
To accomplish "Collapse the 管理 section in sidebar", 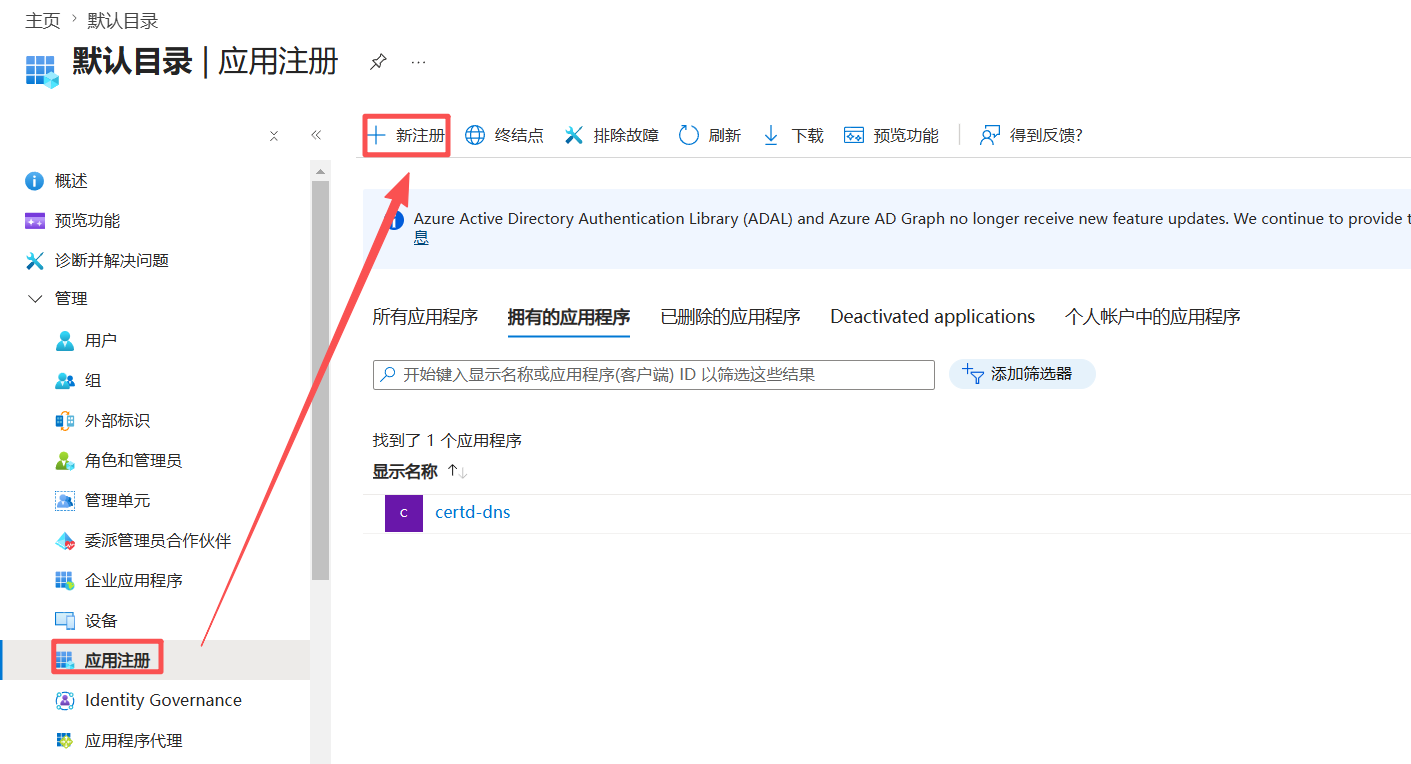I will pyautogui.click(x=36, y=299).
